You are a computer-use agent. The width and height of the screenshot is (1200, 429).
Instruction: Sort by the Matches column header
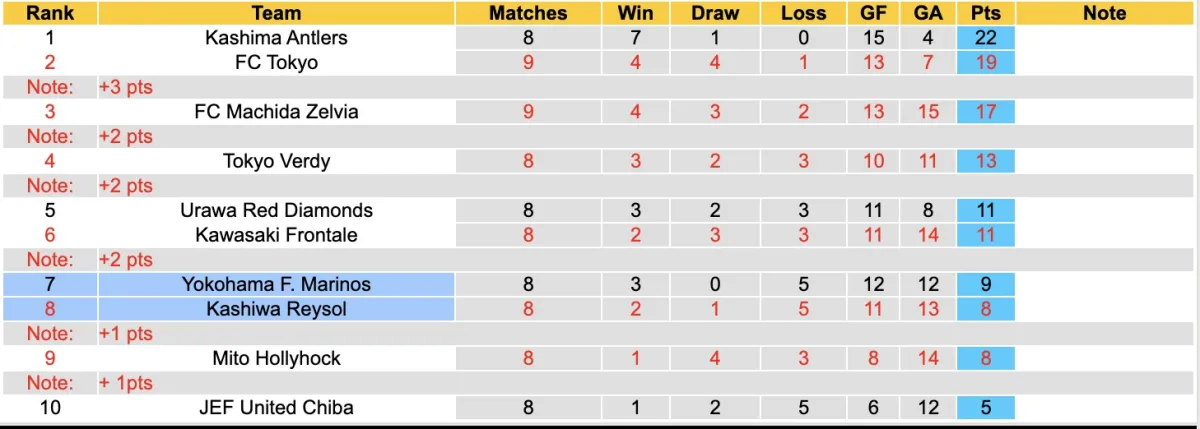[x=527, y=13]
